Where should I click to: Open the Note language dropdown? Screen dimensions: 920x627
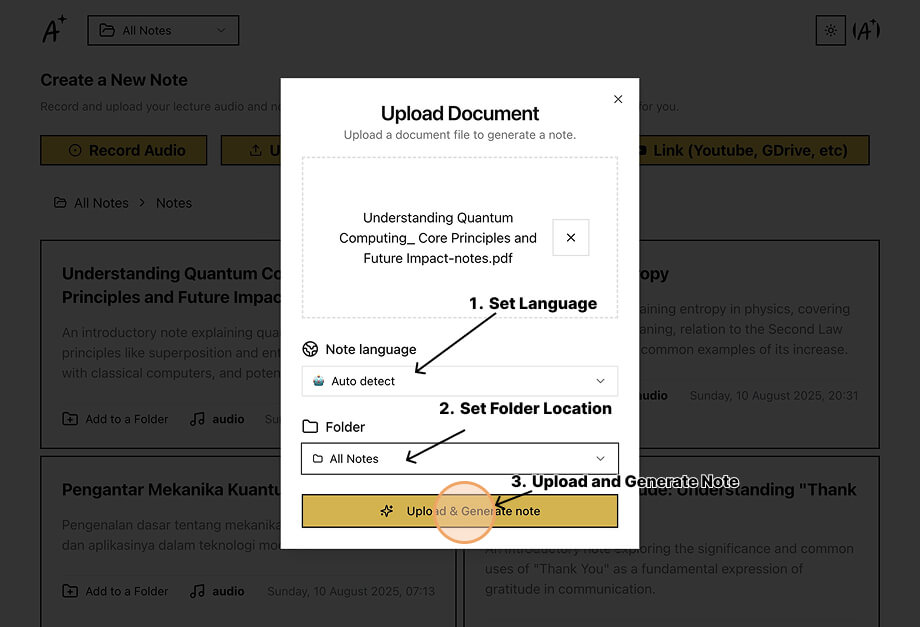(459, 381)
